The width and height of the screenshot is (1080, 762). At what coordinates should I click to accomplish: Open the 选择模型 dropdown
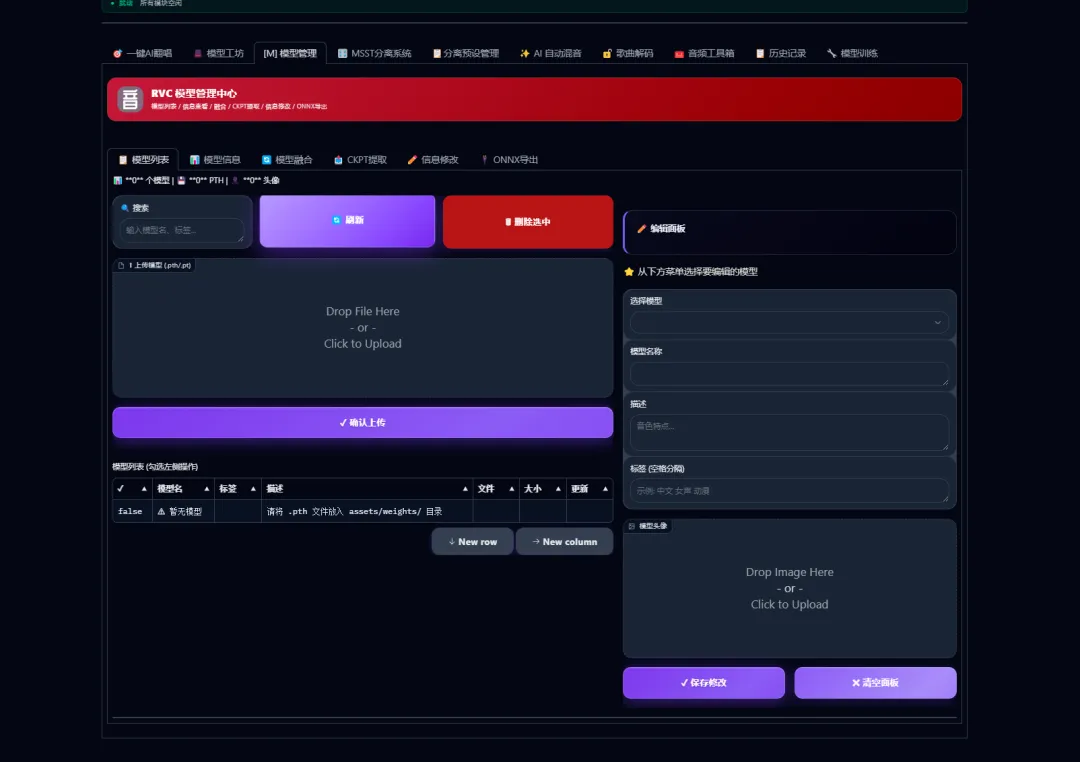click(x=789, y=322)
